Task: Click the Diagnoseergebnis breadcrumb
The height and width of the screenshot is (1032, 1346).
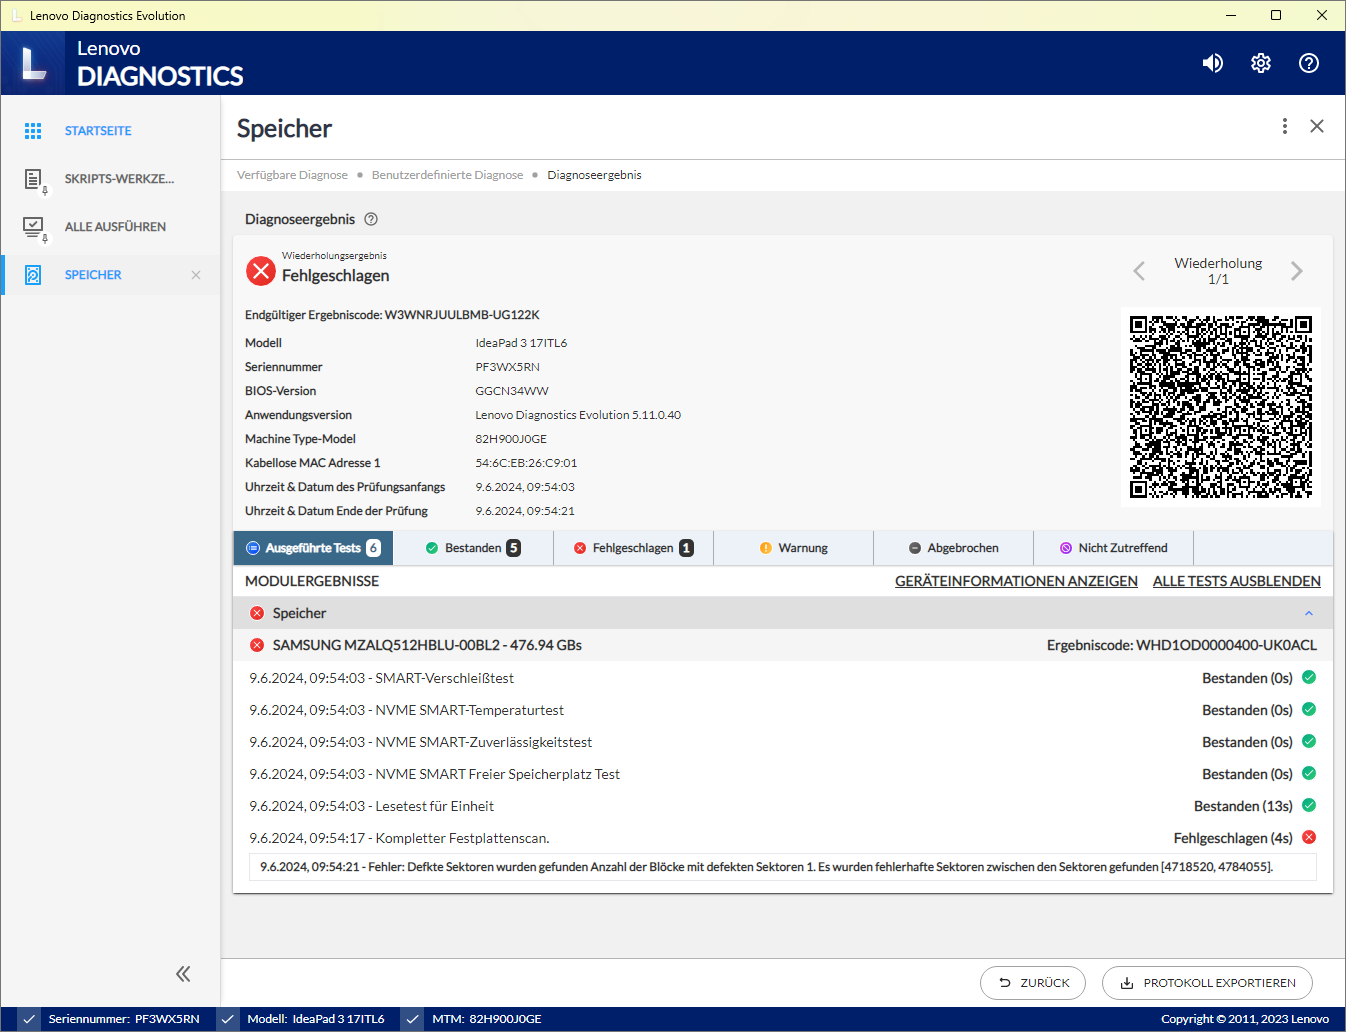Action: point(594,175)
